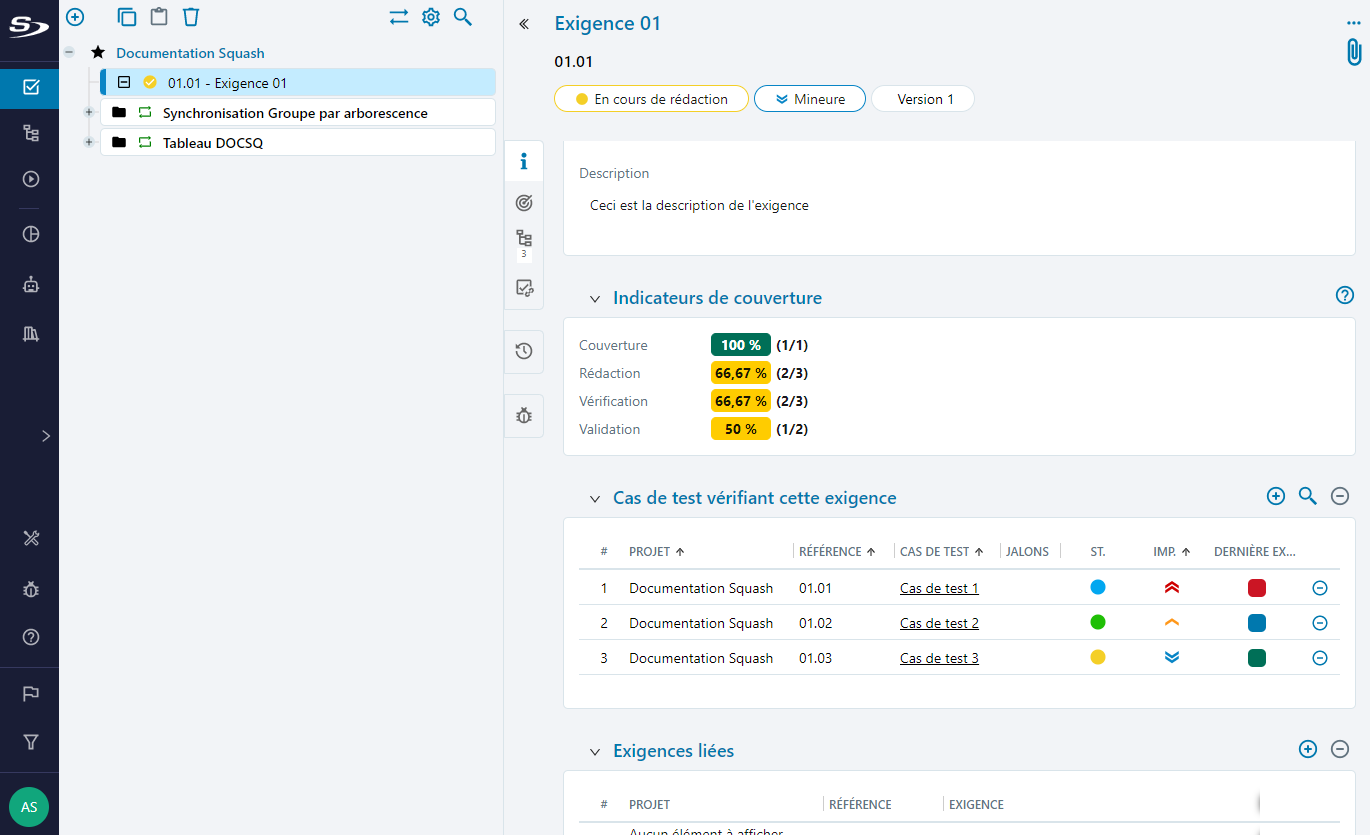This screenshot has height=835, width=1370.
Task: Open attachments via the paperclip icon
Action: click(x=1353, y=53)
